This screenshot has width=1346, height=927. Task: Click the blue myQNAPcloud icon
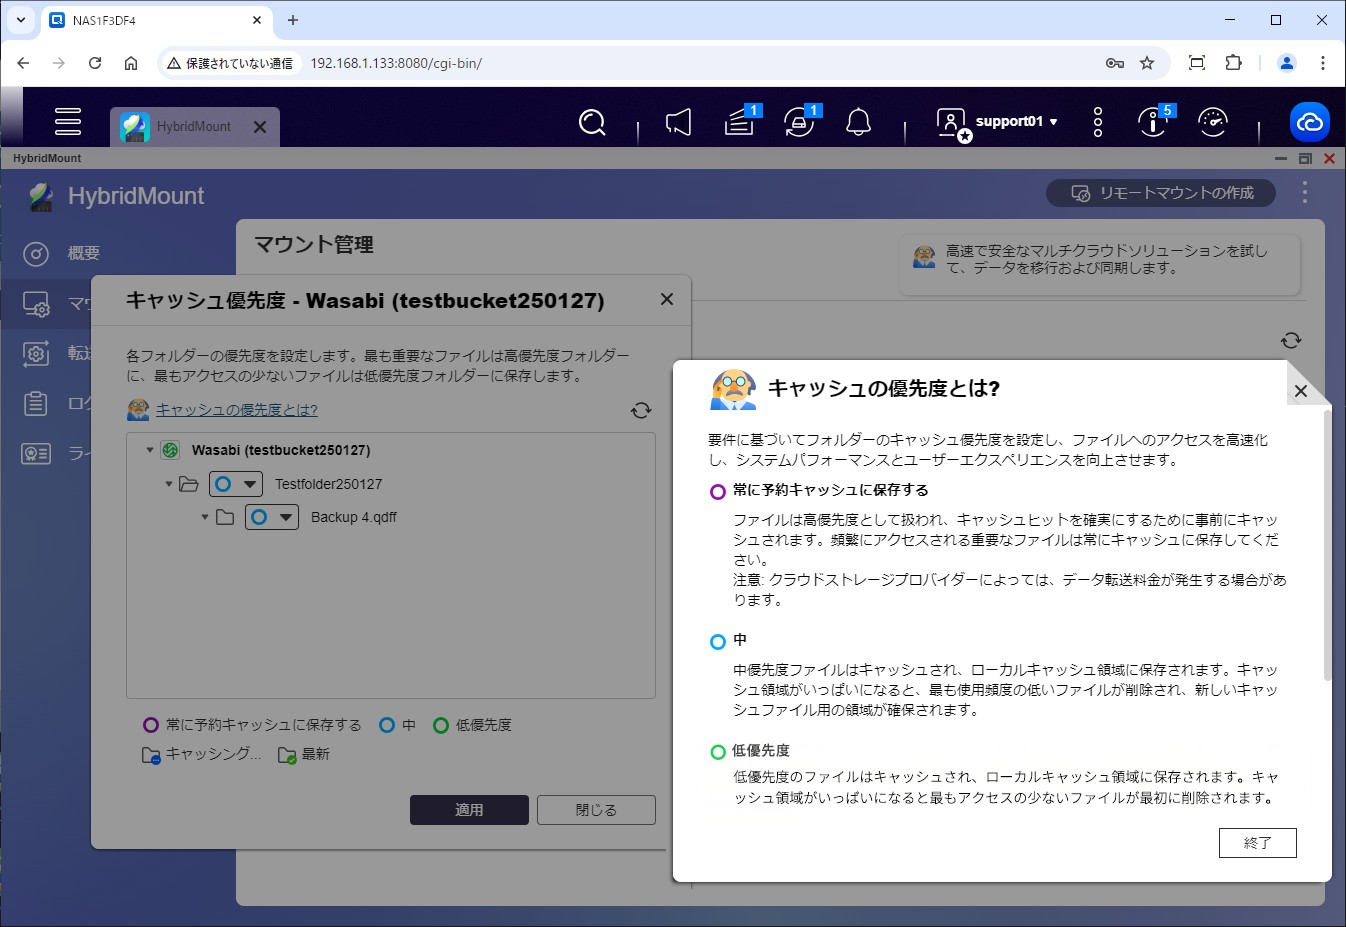[1310, 122]
